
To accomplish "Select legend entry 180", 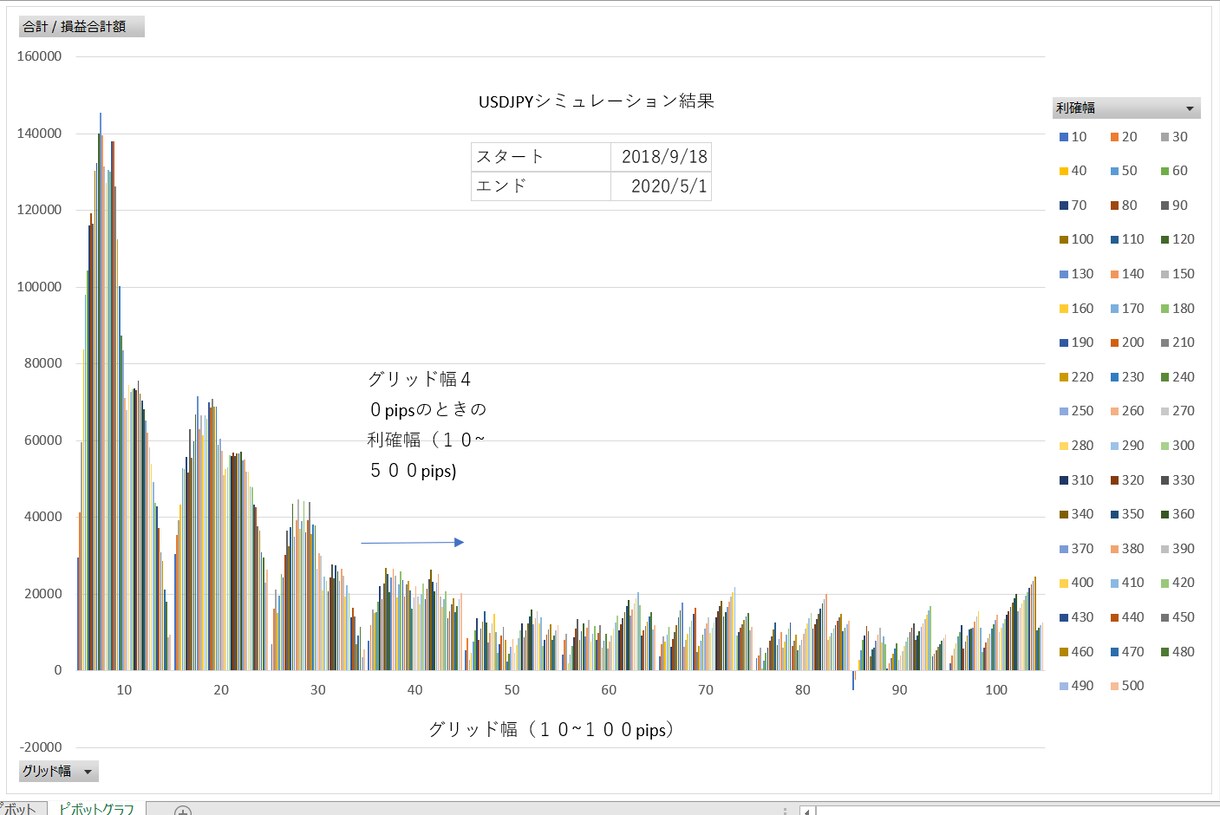I will [1177, 309].
